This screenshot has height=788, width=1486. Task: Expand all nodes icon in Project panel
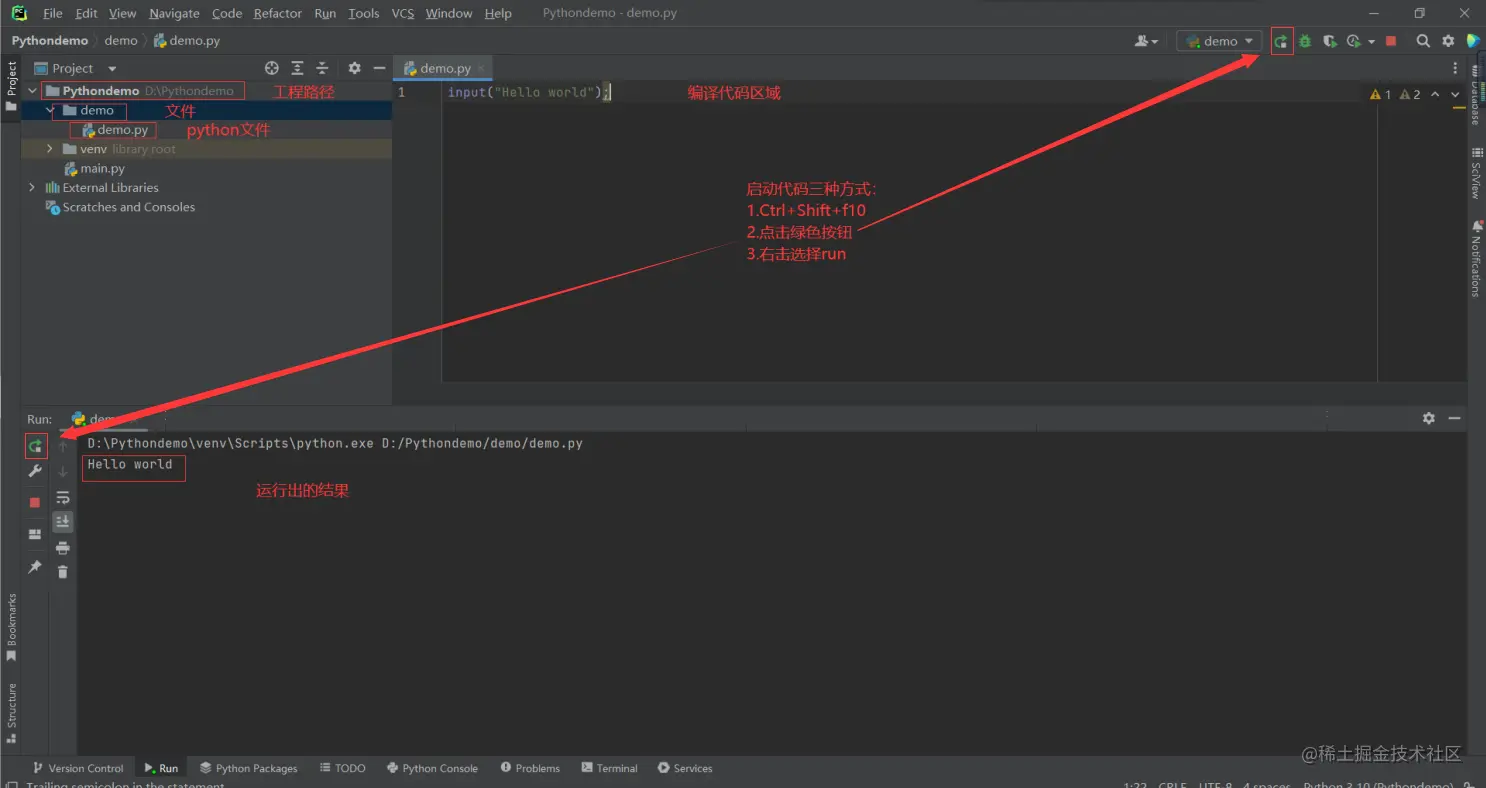point(297,68)
